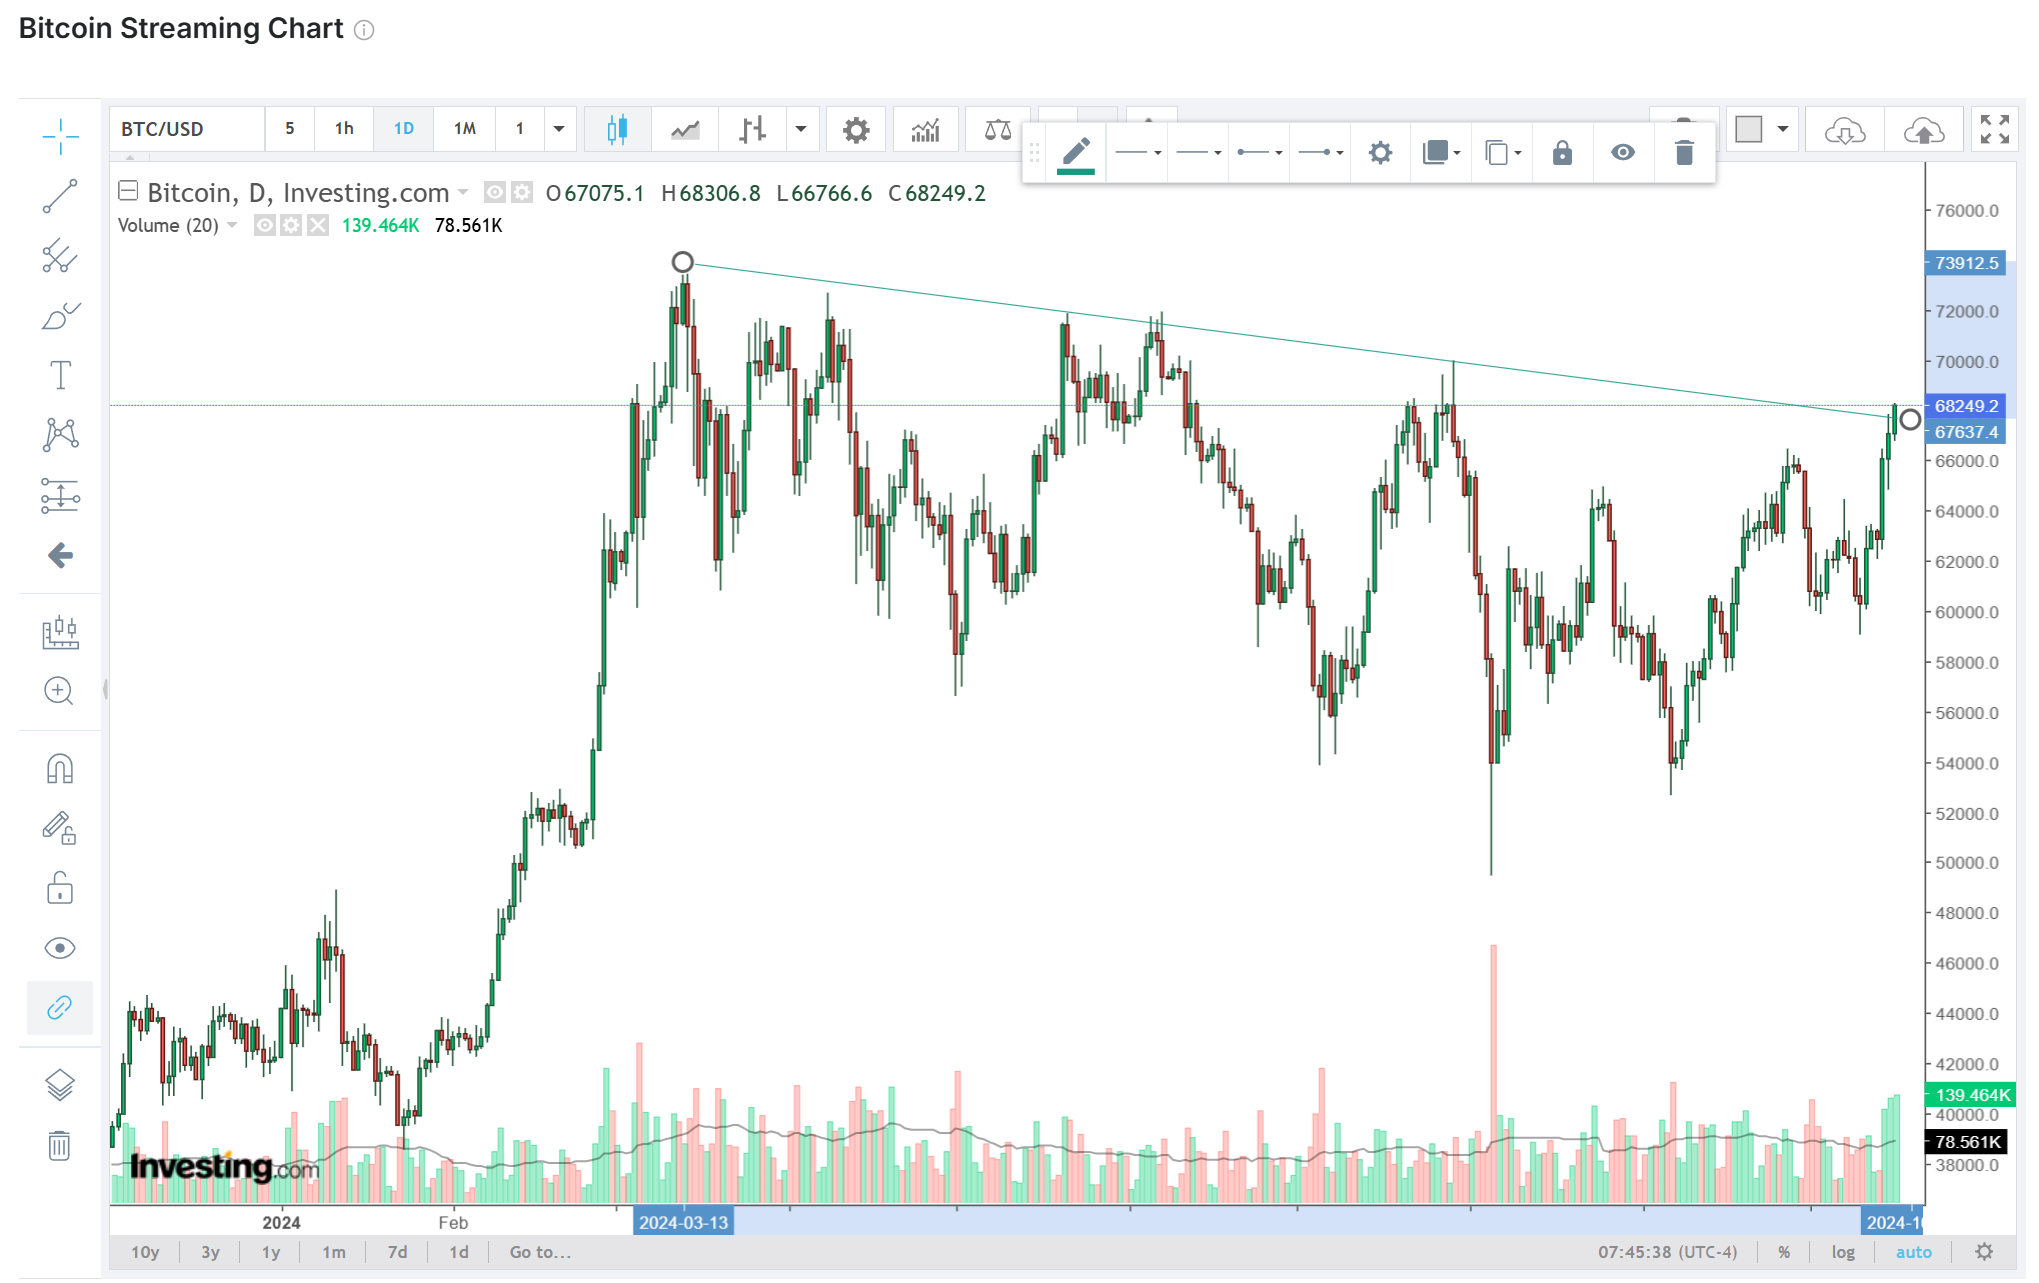Image resolution: width=2039 pixels, height=1283 pixels.
Task: Expand the chart style dropdown arrow
Action: pos(801,129)
